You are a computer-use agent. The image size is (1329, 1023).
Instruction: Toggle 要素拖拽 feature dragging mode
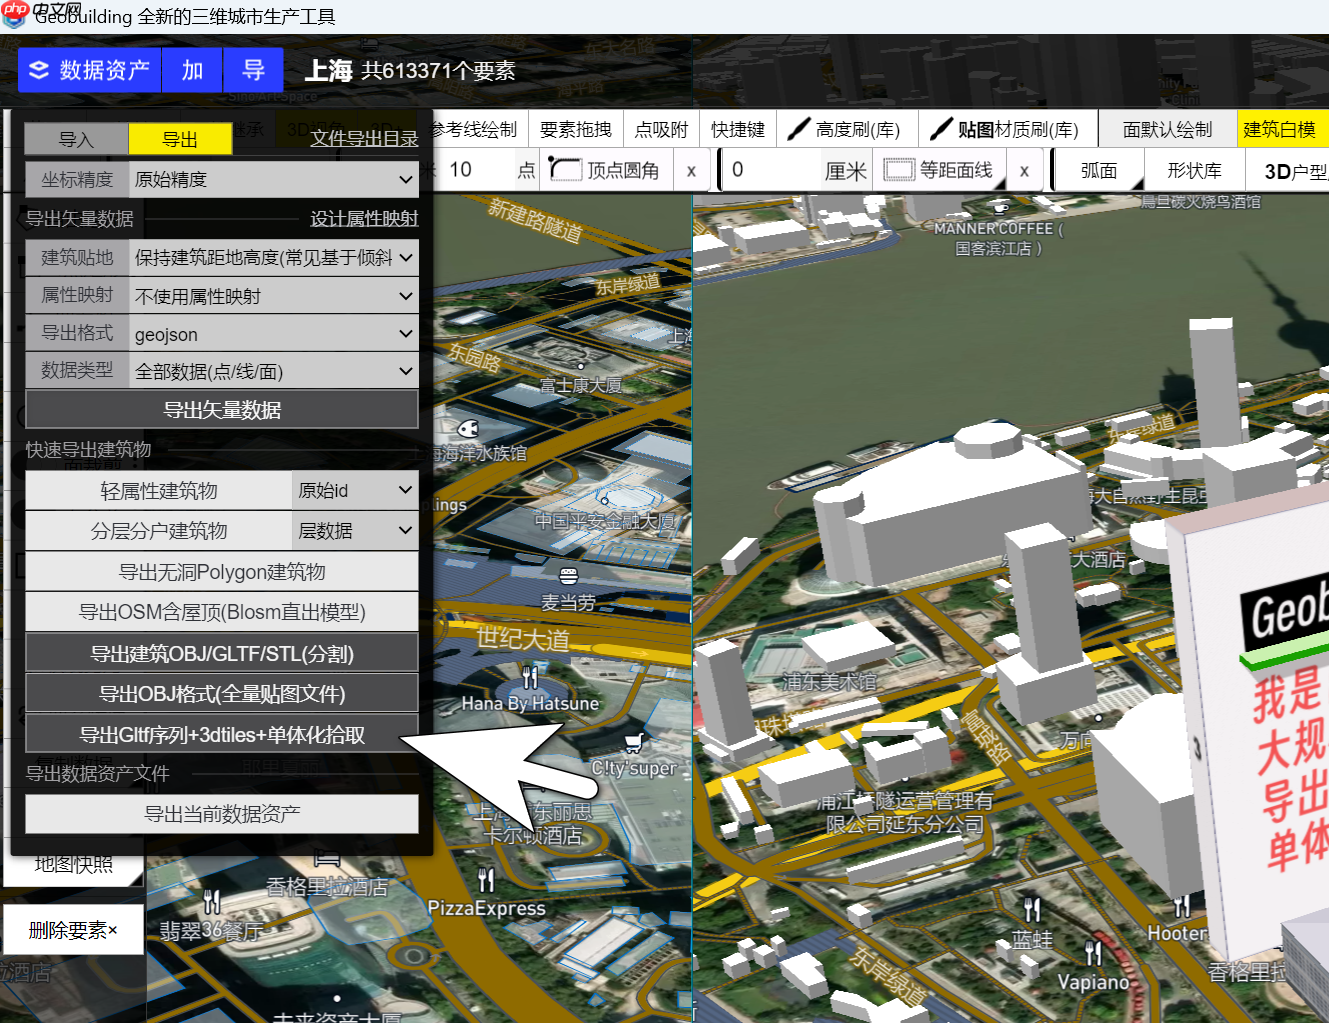pos(576,128)
